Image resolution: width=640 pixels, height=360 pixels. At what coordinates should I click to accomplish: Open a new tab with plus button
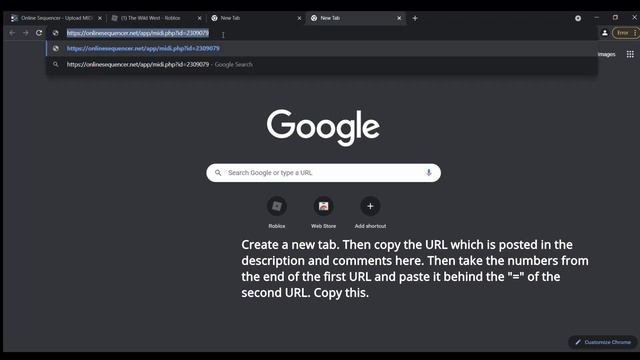pyautogui.click(x=415, y=18)
